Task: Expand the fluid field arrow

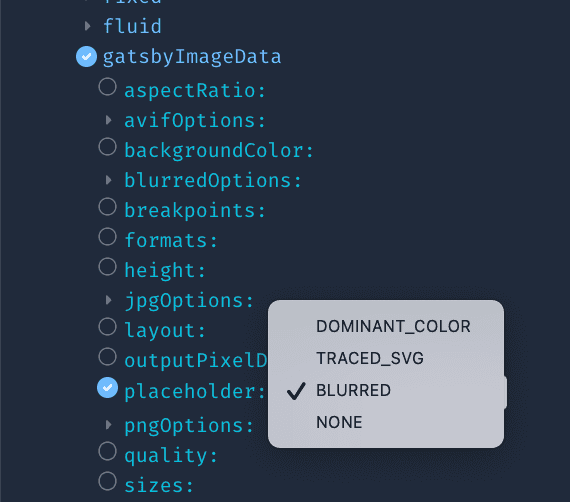Action: (87, 26)
